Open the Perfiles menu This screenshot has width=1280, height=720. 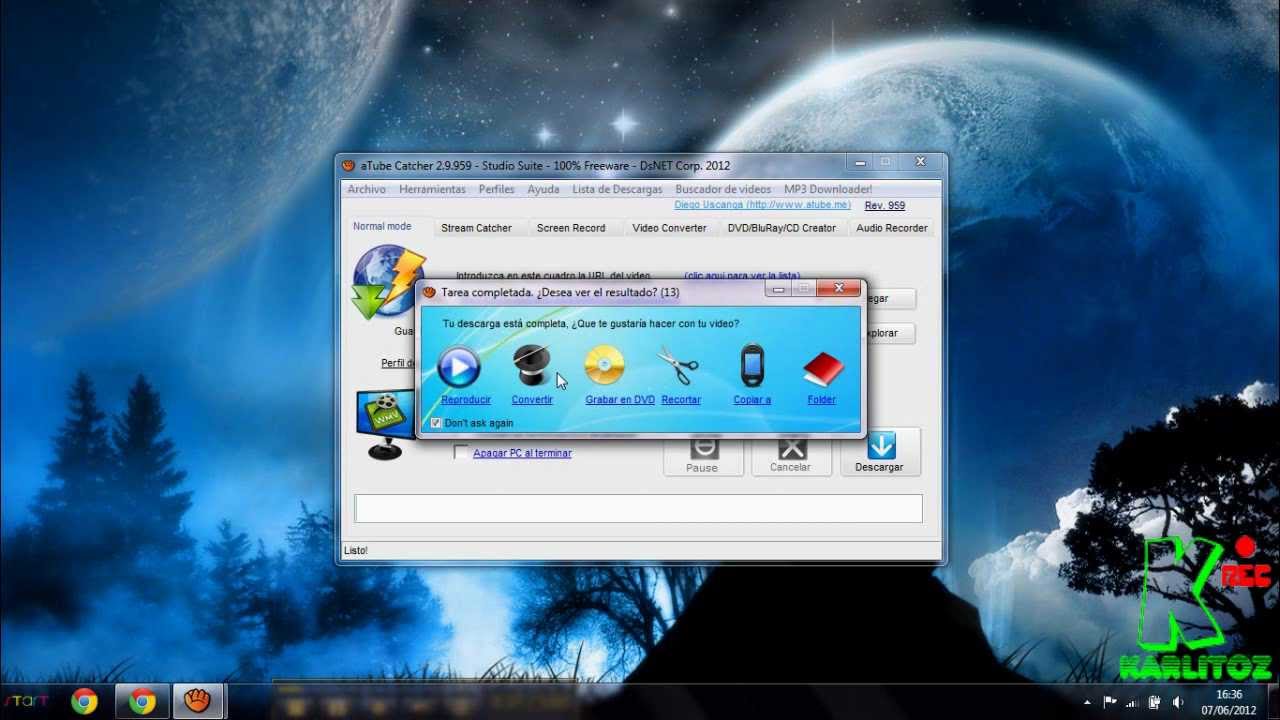[496, 189]
